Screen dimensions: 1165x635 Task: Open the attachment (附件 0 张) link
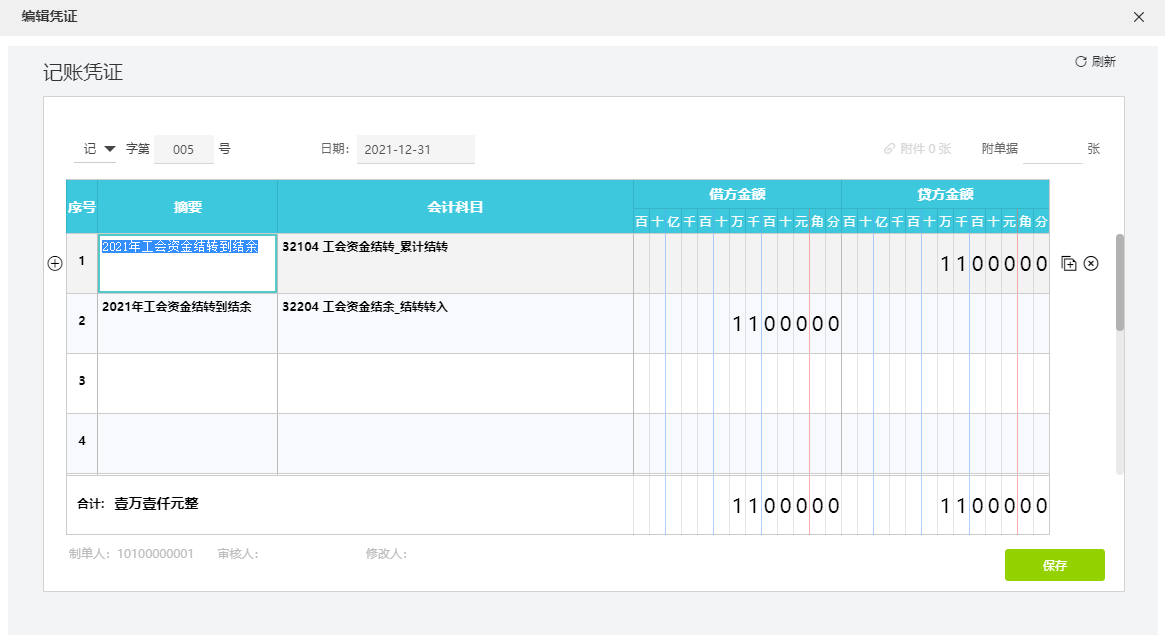tap(917, 149)
